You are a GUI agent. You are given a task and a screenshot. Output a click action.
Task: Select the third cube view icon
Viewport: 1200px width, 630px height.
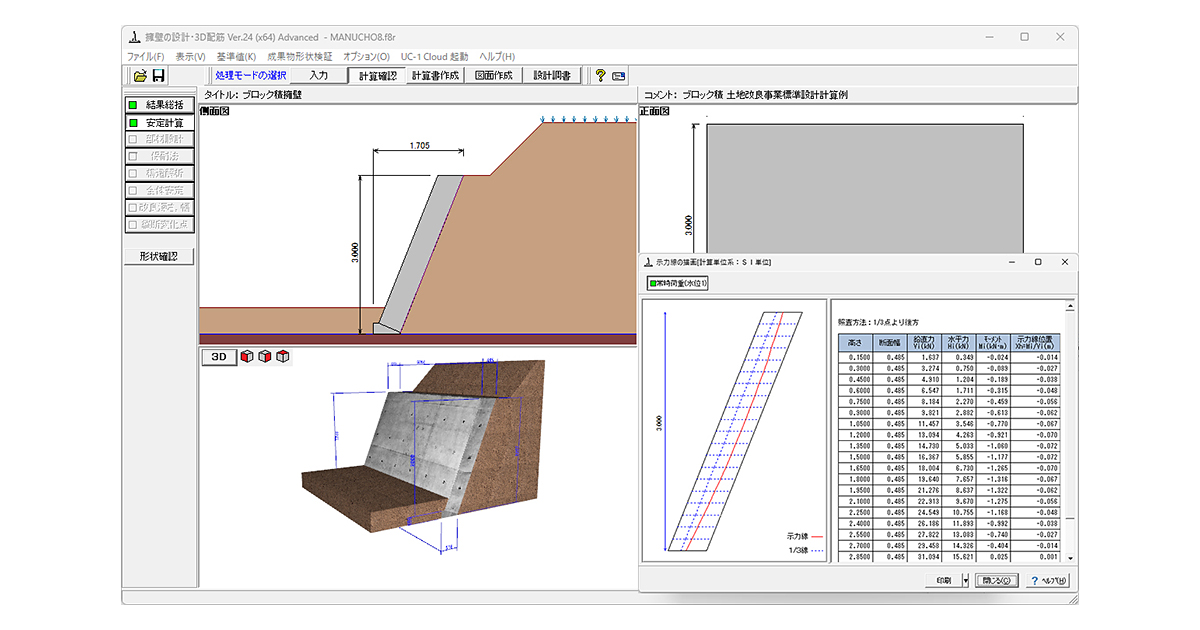tap(283, 356)
